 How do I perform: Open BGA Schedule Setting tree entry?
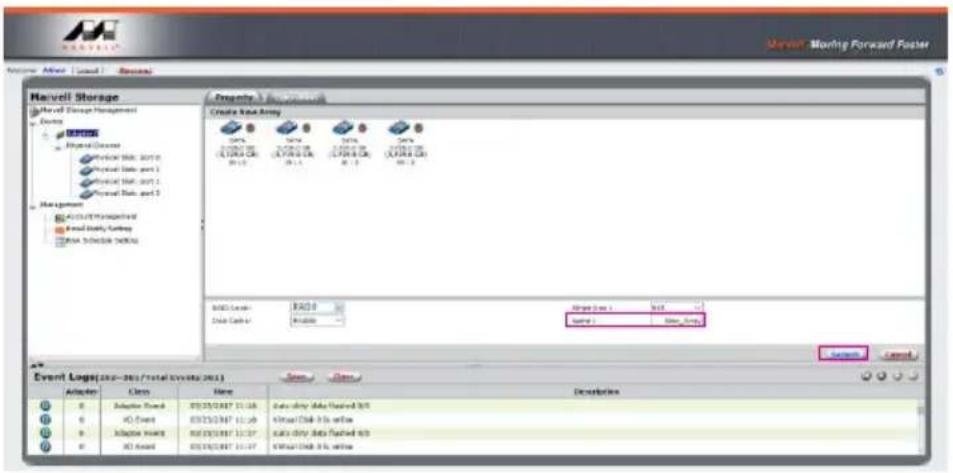tap(102, 241)
